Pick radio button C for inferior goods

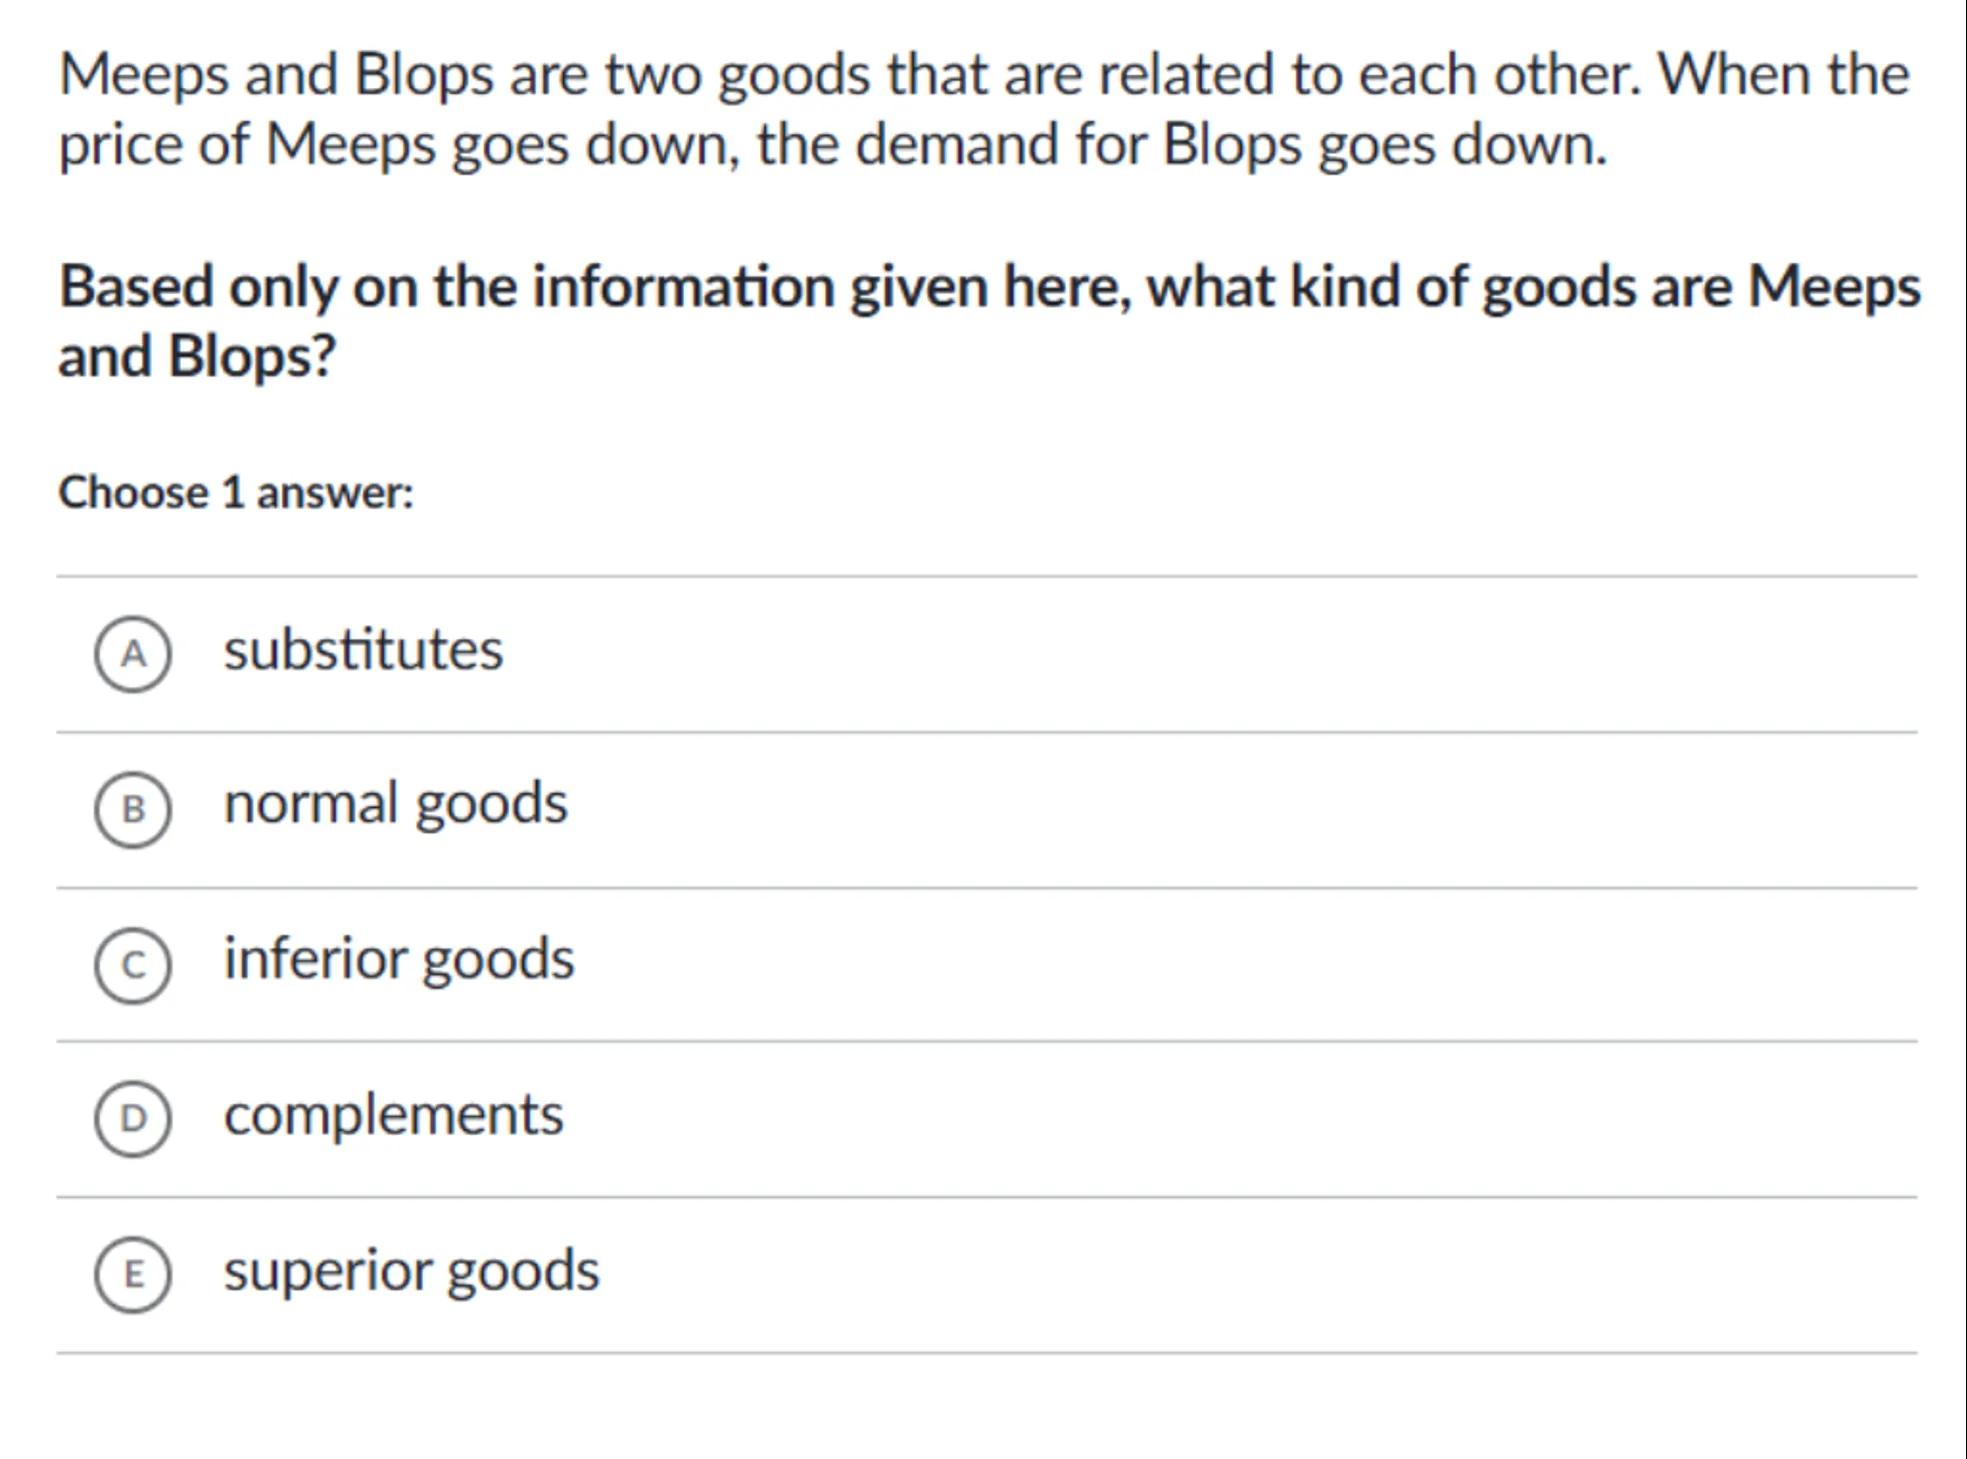(x=133, y=964)
